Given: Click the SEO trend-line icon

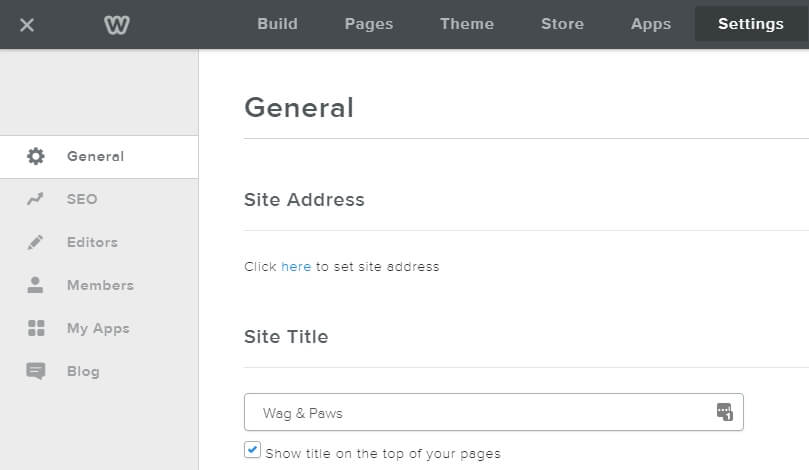Looking at the screenshot, I should (x=36, y=199).
